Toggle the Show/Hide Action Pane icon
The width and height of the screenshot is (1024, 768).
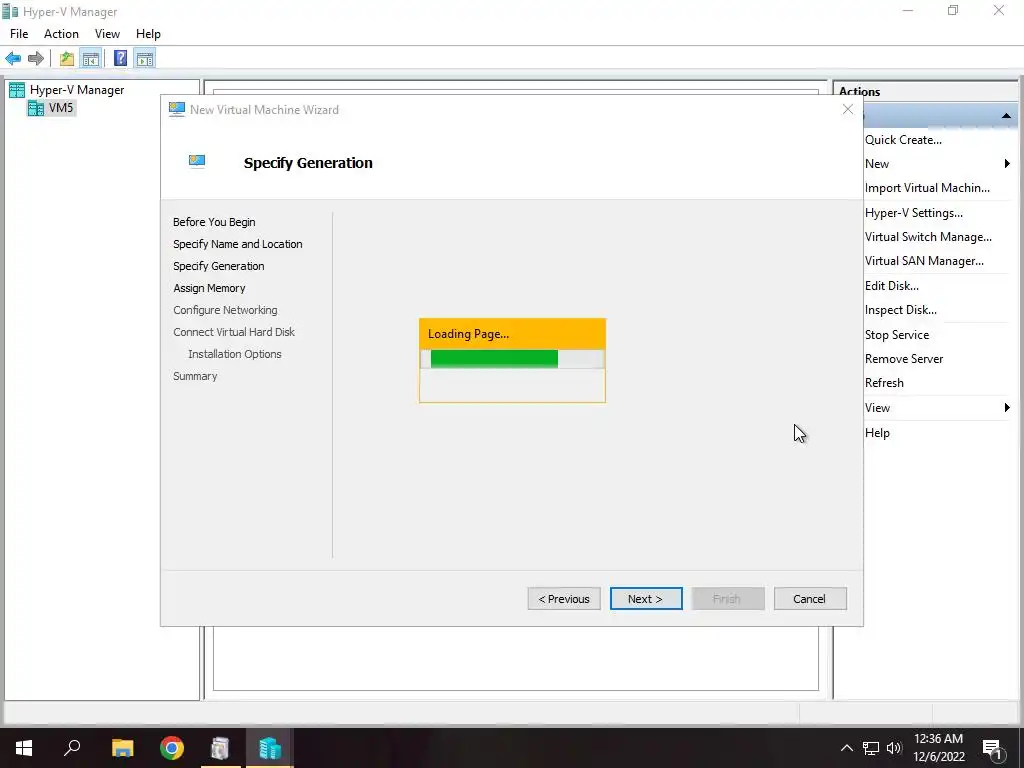click(x=145, y=59)
